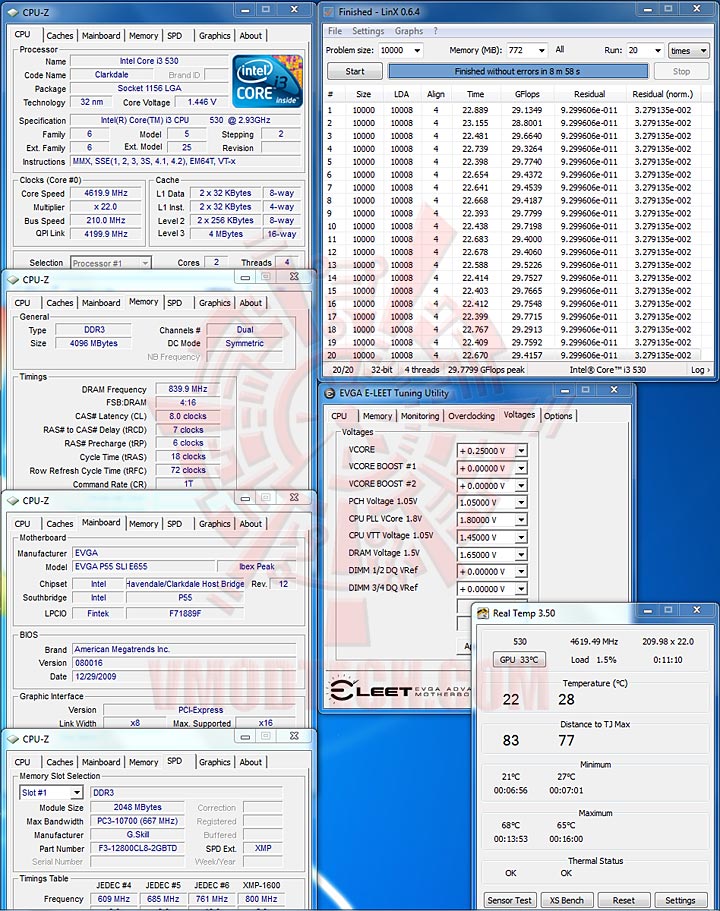Click the 'Finished without errors' progress bar
The width and height of the screenshot is (720, 911).
[x=517, y=71]
